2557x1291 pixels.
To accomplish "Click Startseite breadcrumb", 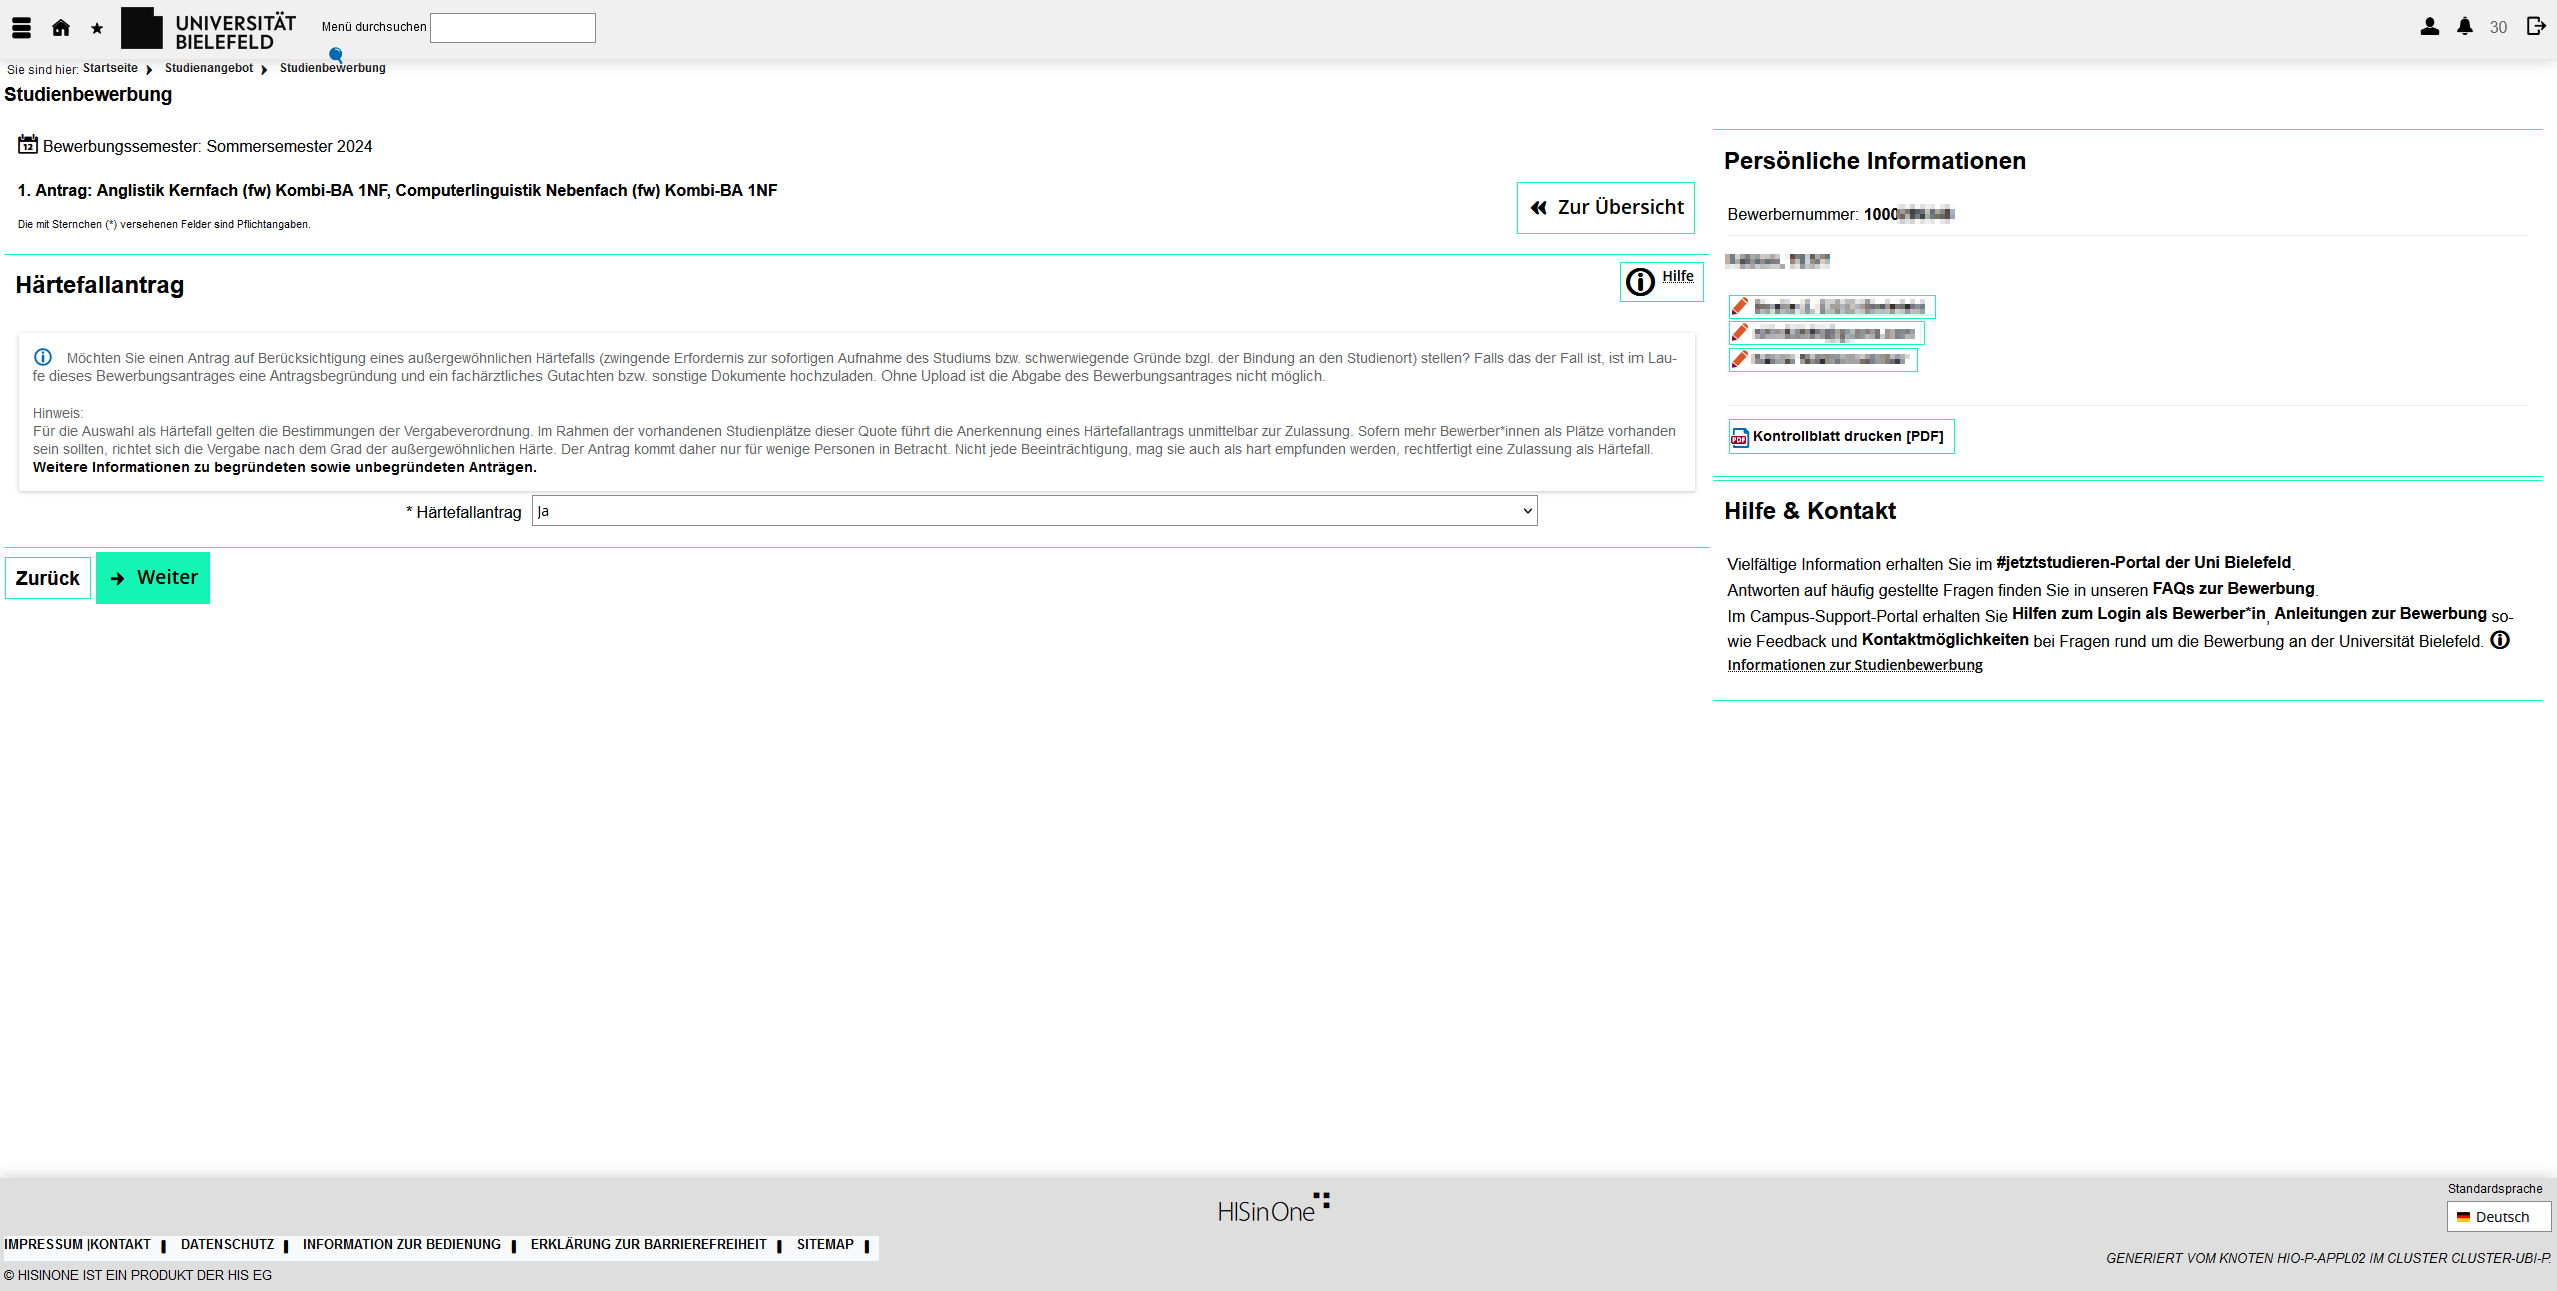I will point(110,68).
